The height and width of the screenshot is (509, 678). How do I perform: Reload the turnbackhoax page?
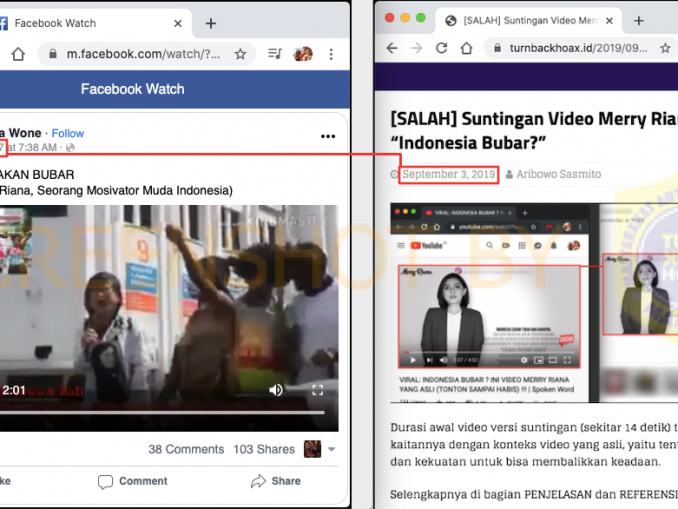441,48
